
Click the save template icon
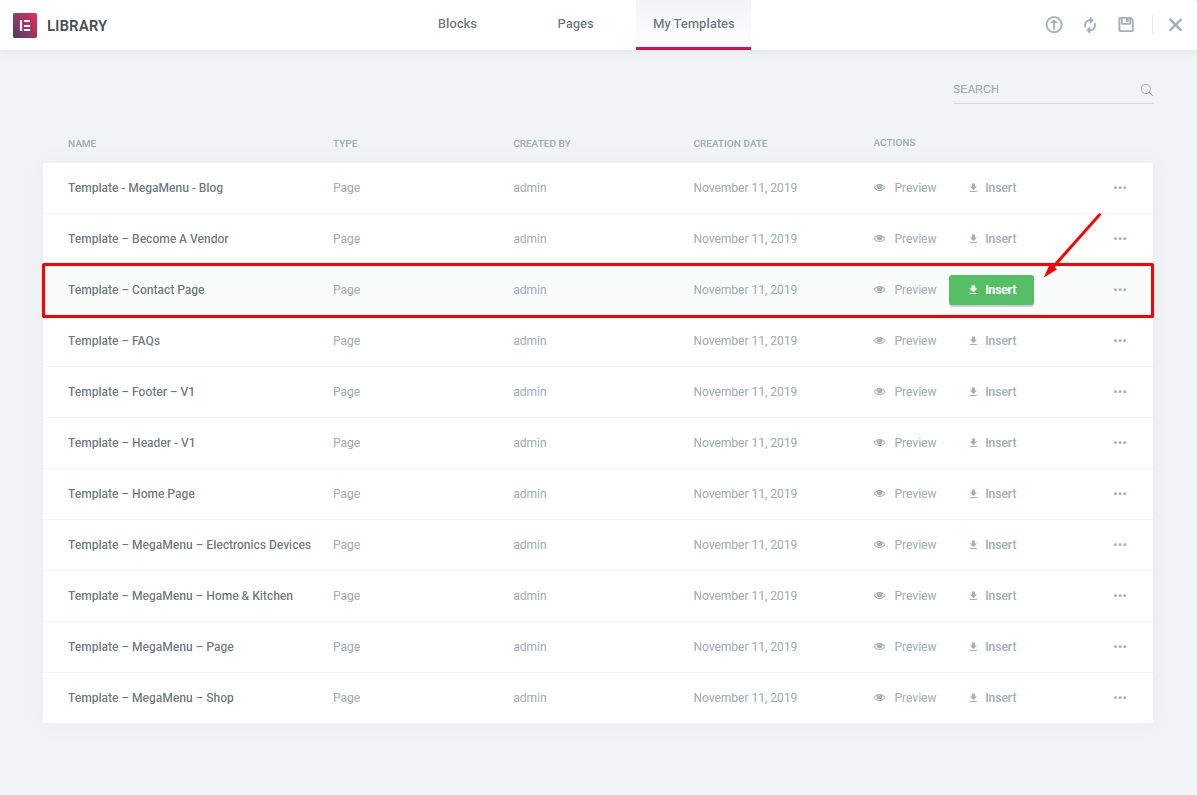1126,25
